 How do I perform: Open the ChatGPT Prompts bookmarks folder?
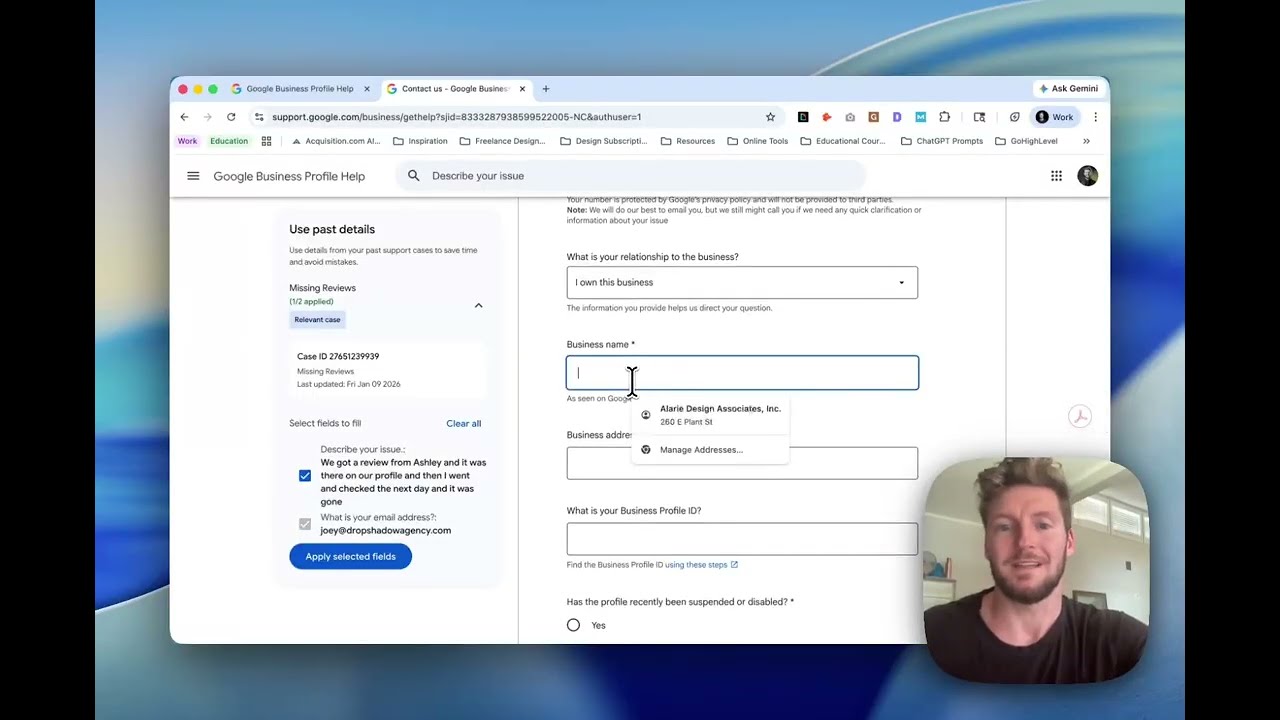click(942, 141)
